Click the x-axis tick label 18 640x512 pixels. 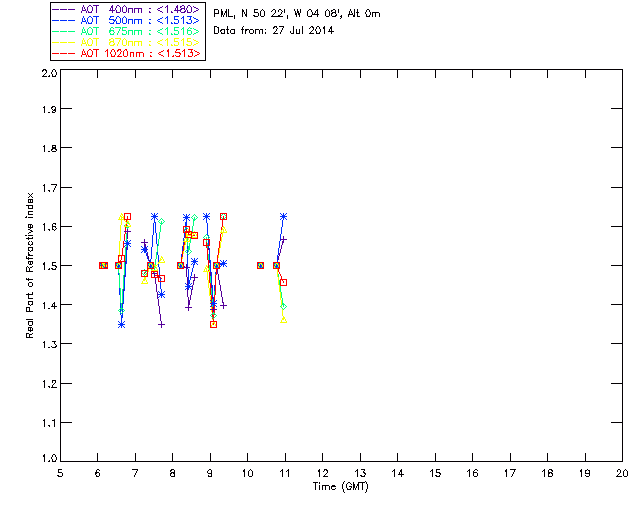[547, 473]
